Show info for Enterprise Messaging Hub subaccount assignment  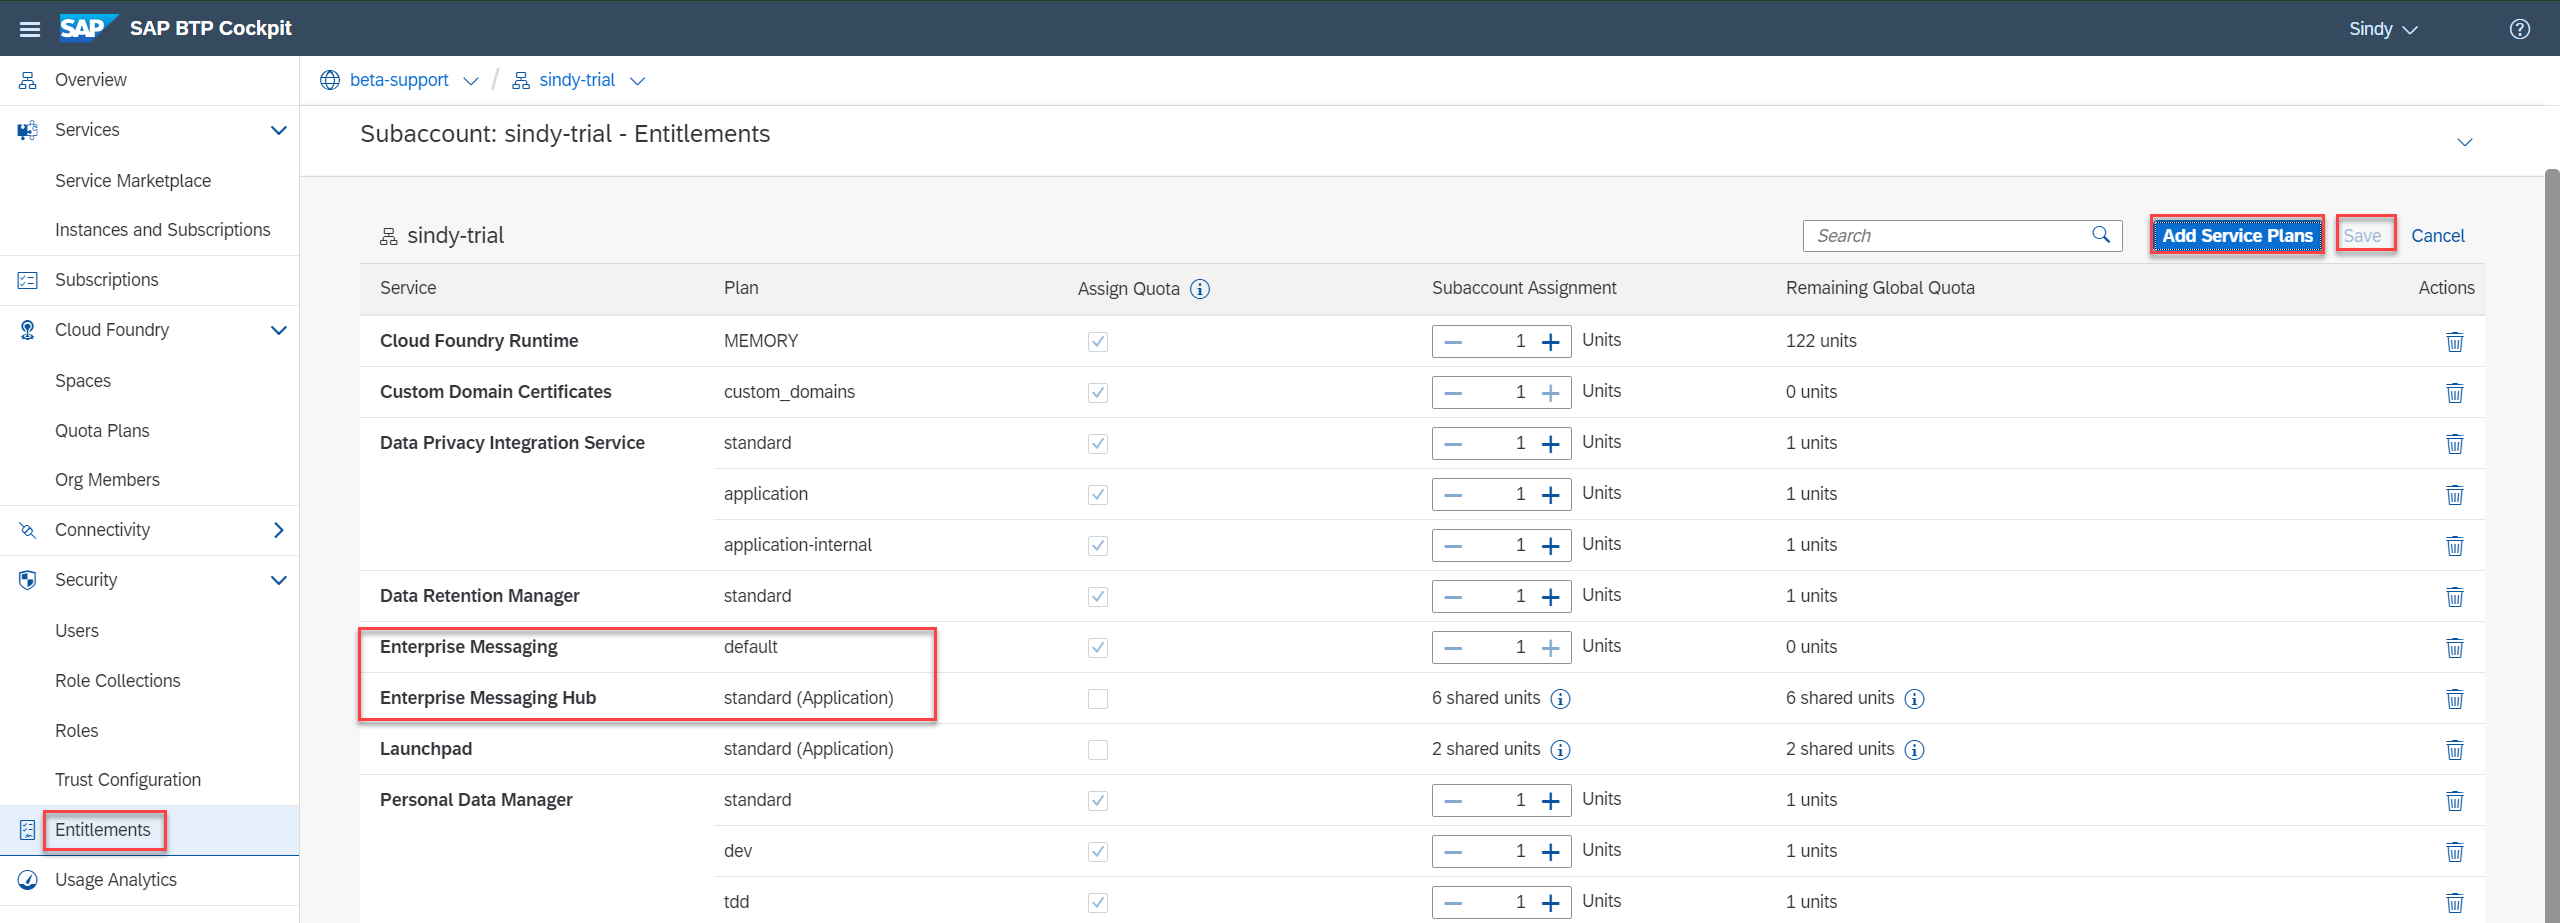(x=1560, y=699)
